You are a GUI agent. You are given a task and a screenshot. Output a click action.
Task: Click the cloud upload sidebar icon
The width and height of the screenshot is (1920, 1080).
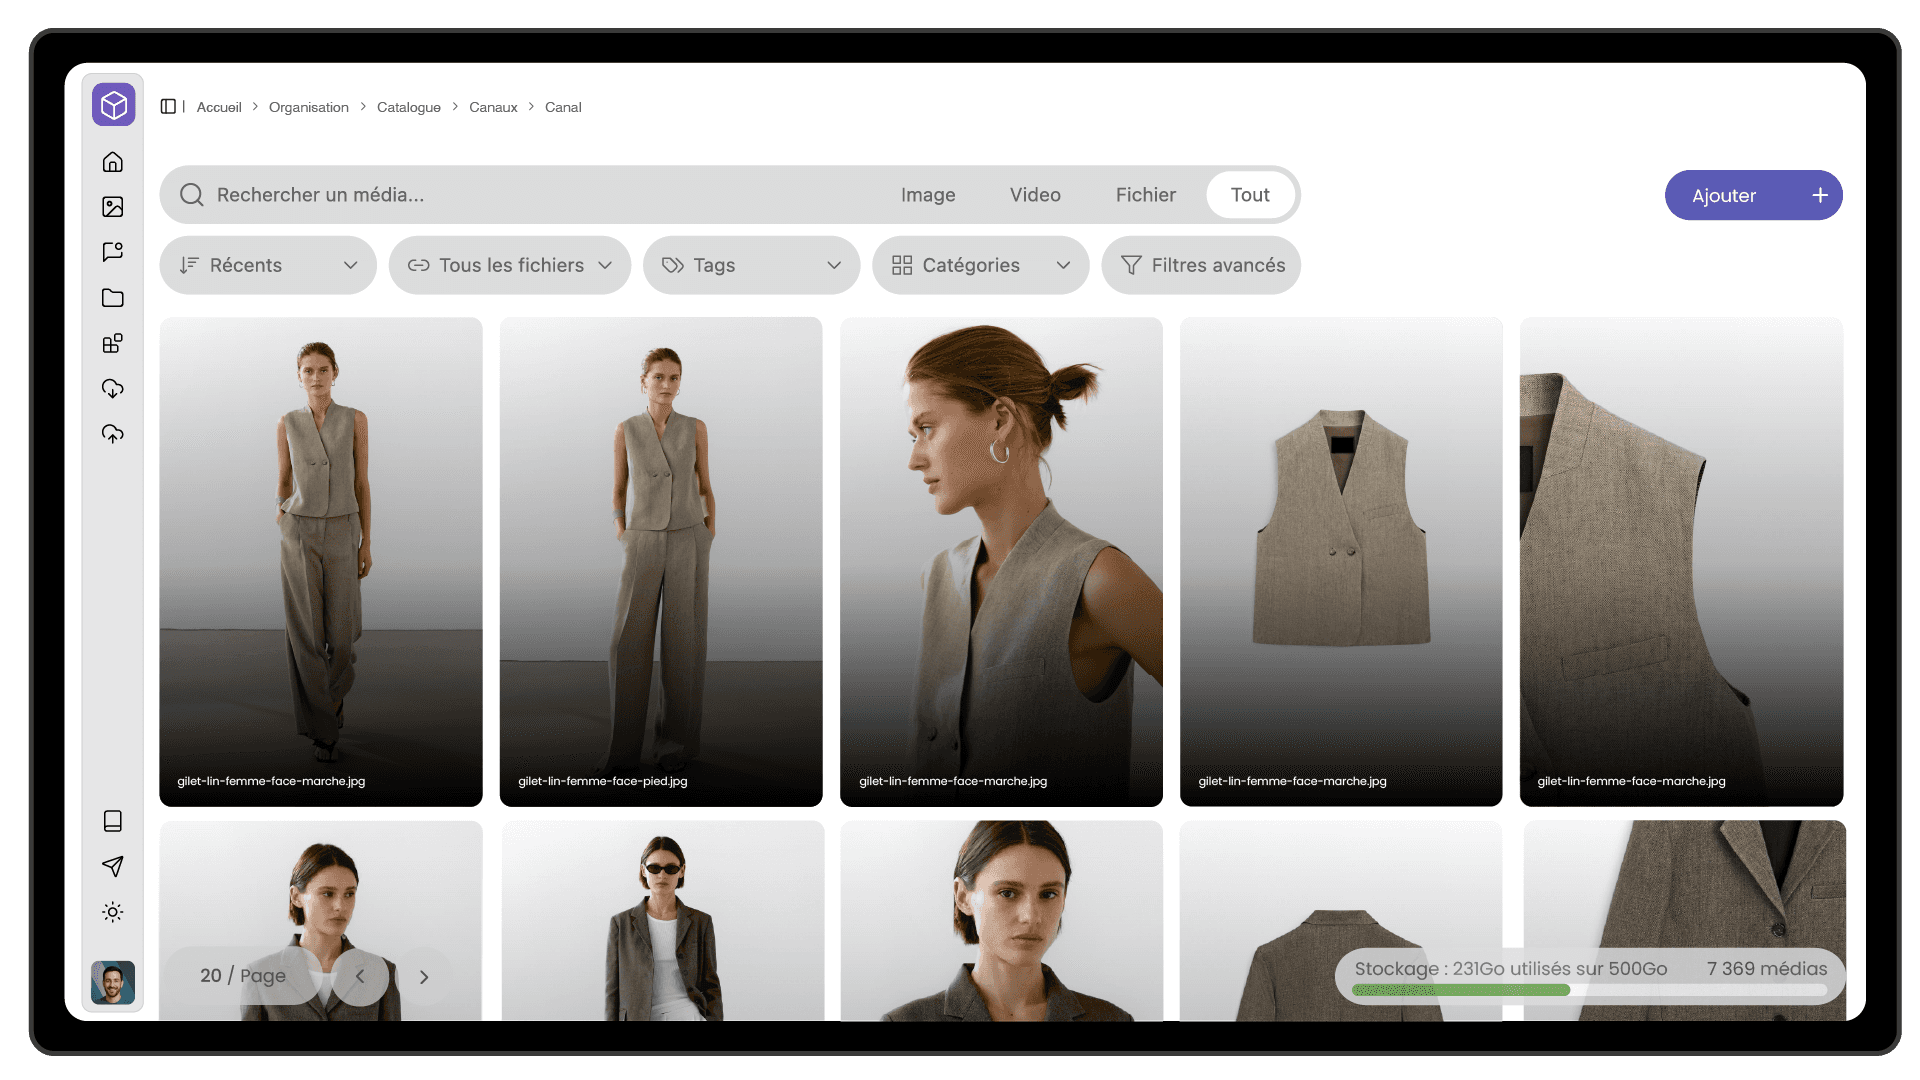click(x=113, y=434)
